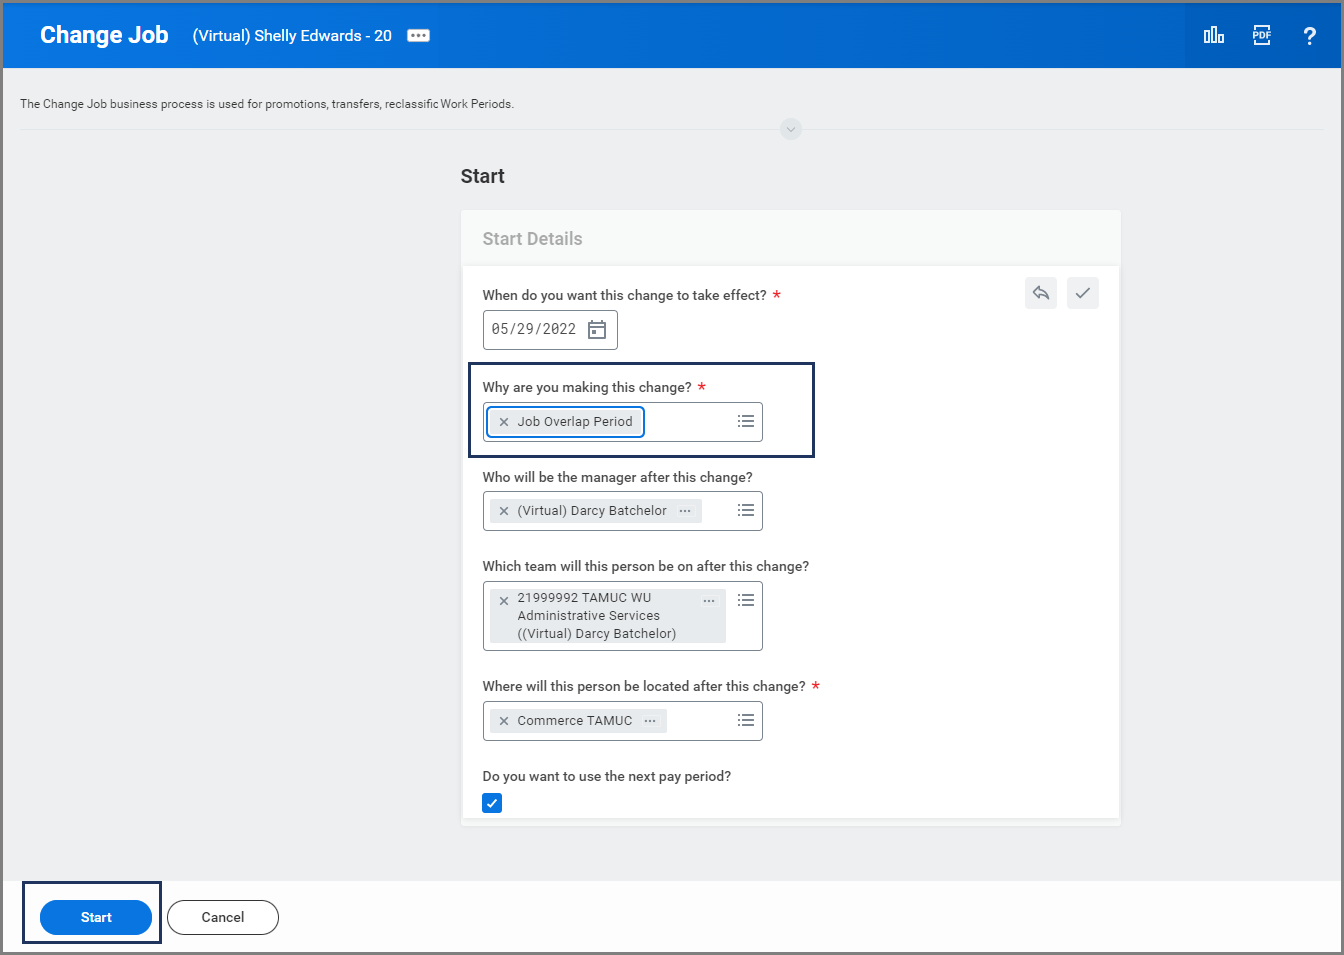Viewport: 1344px width, 955px height.
Task: Remove the Job Overlap Period selection
Action: (504, 422)
